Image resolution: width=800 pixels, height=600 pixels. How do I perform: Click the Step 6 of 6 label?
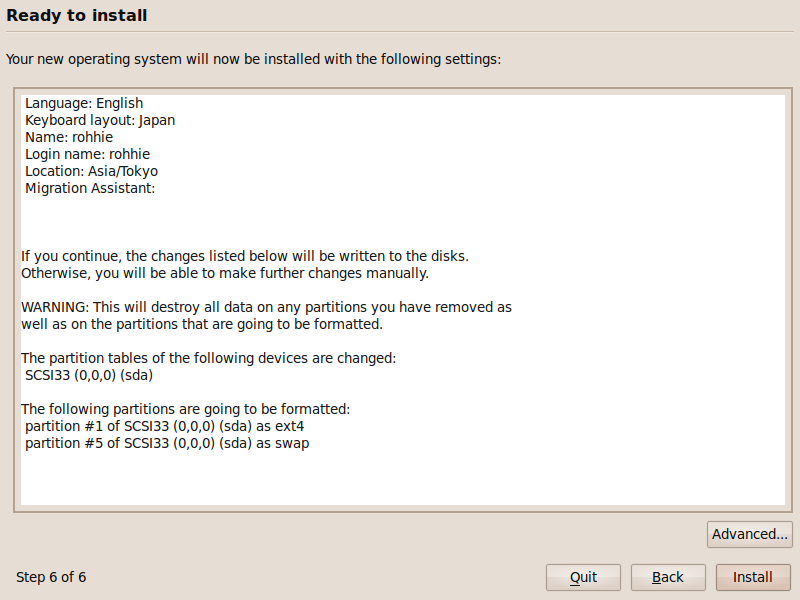pyautogui.click(x=51, y=577)
